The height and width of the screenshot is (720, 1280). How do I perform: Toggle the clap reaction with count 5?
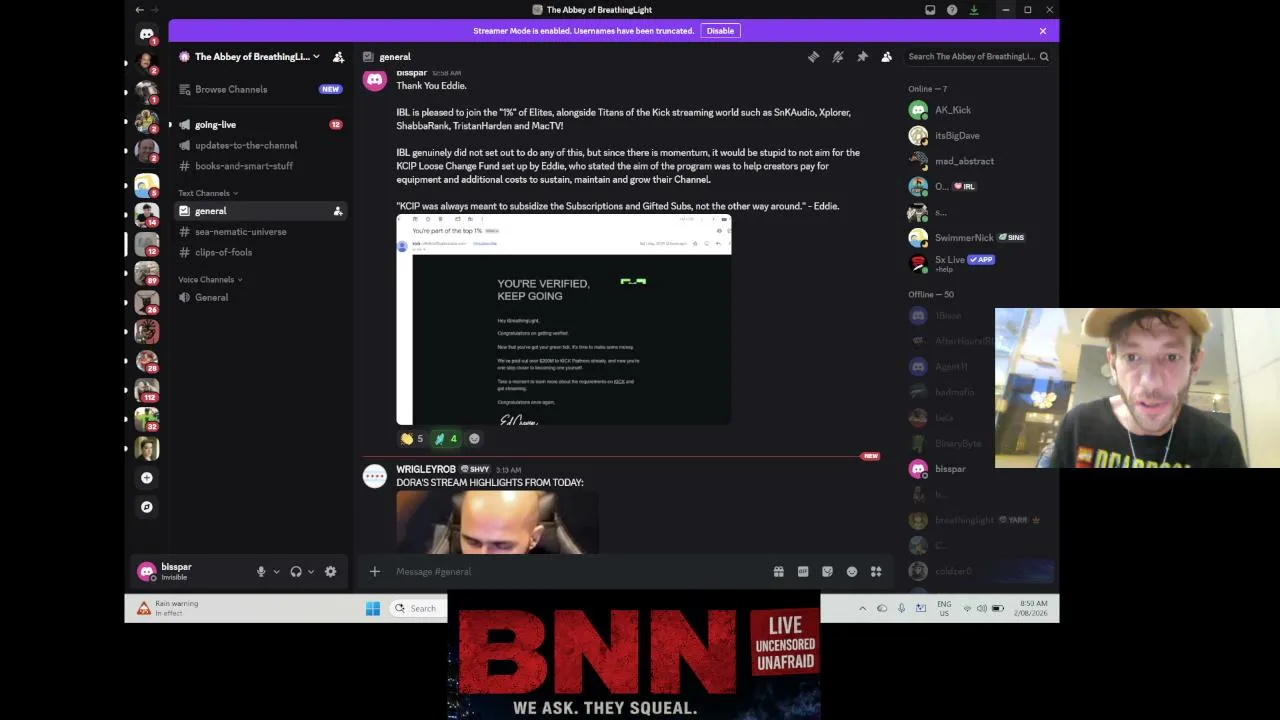pos(412,439)
